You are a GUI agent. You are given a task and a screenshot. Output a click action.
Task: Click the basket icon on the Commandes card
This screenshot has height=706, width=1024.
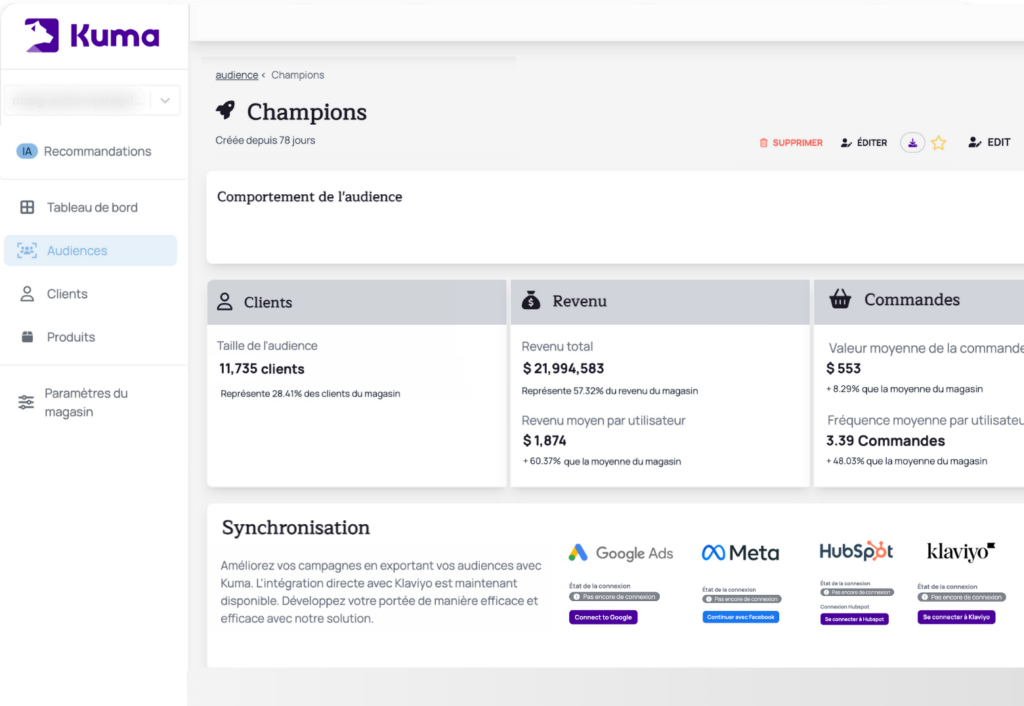click(x=839, y=300)
